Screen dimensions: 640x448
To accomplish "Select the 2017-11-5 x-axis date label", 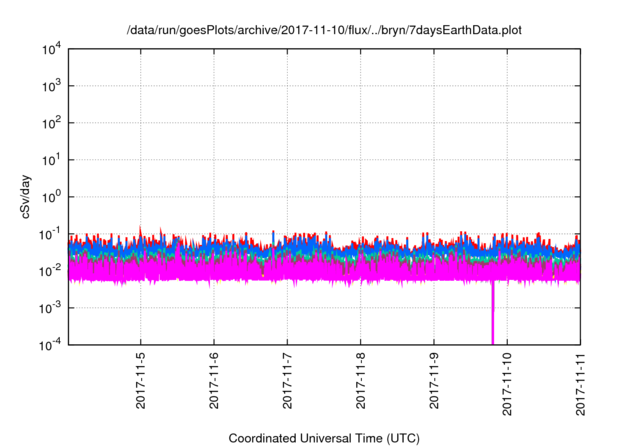I will point(140,381).
